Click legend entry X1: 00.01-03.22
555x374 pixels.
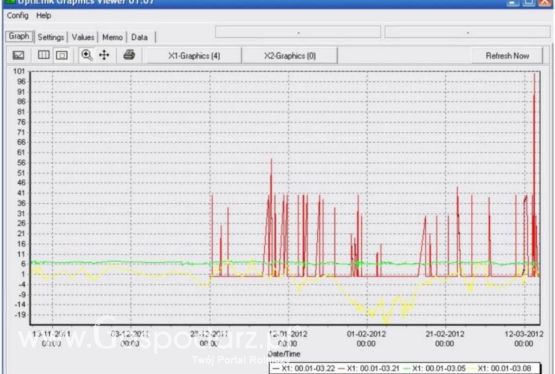click(x=304, y=369)
